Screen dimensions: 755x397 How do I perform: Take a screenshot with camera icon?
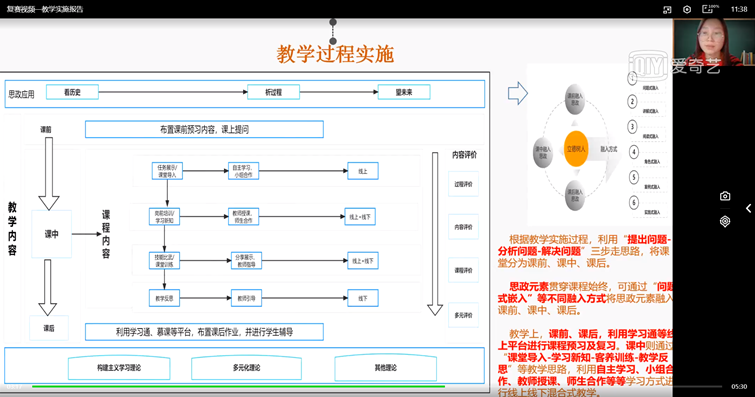pos(725,196)
